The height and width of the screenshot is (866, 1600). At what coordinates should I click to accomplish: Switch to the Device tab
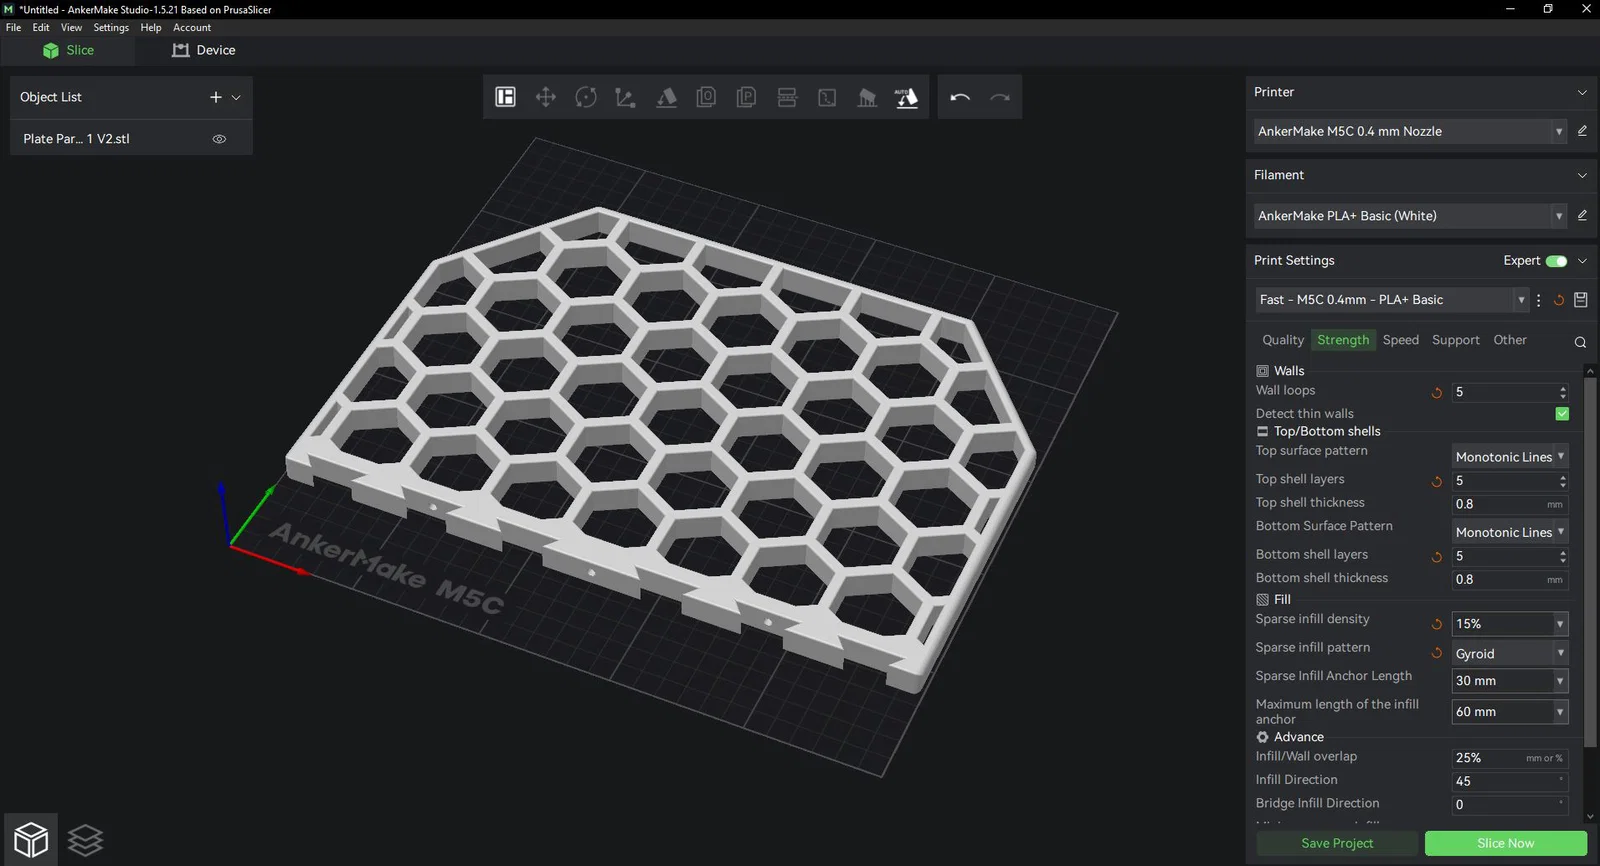point(204,50)
